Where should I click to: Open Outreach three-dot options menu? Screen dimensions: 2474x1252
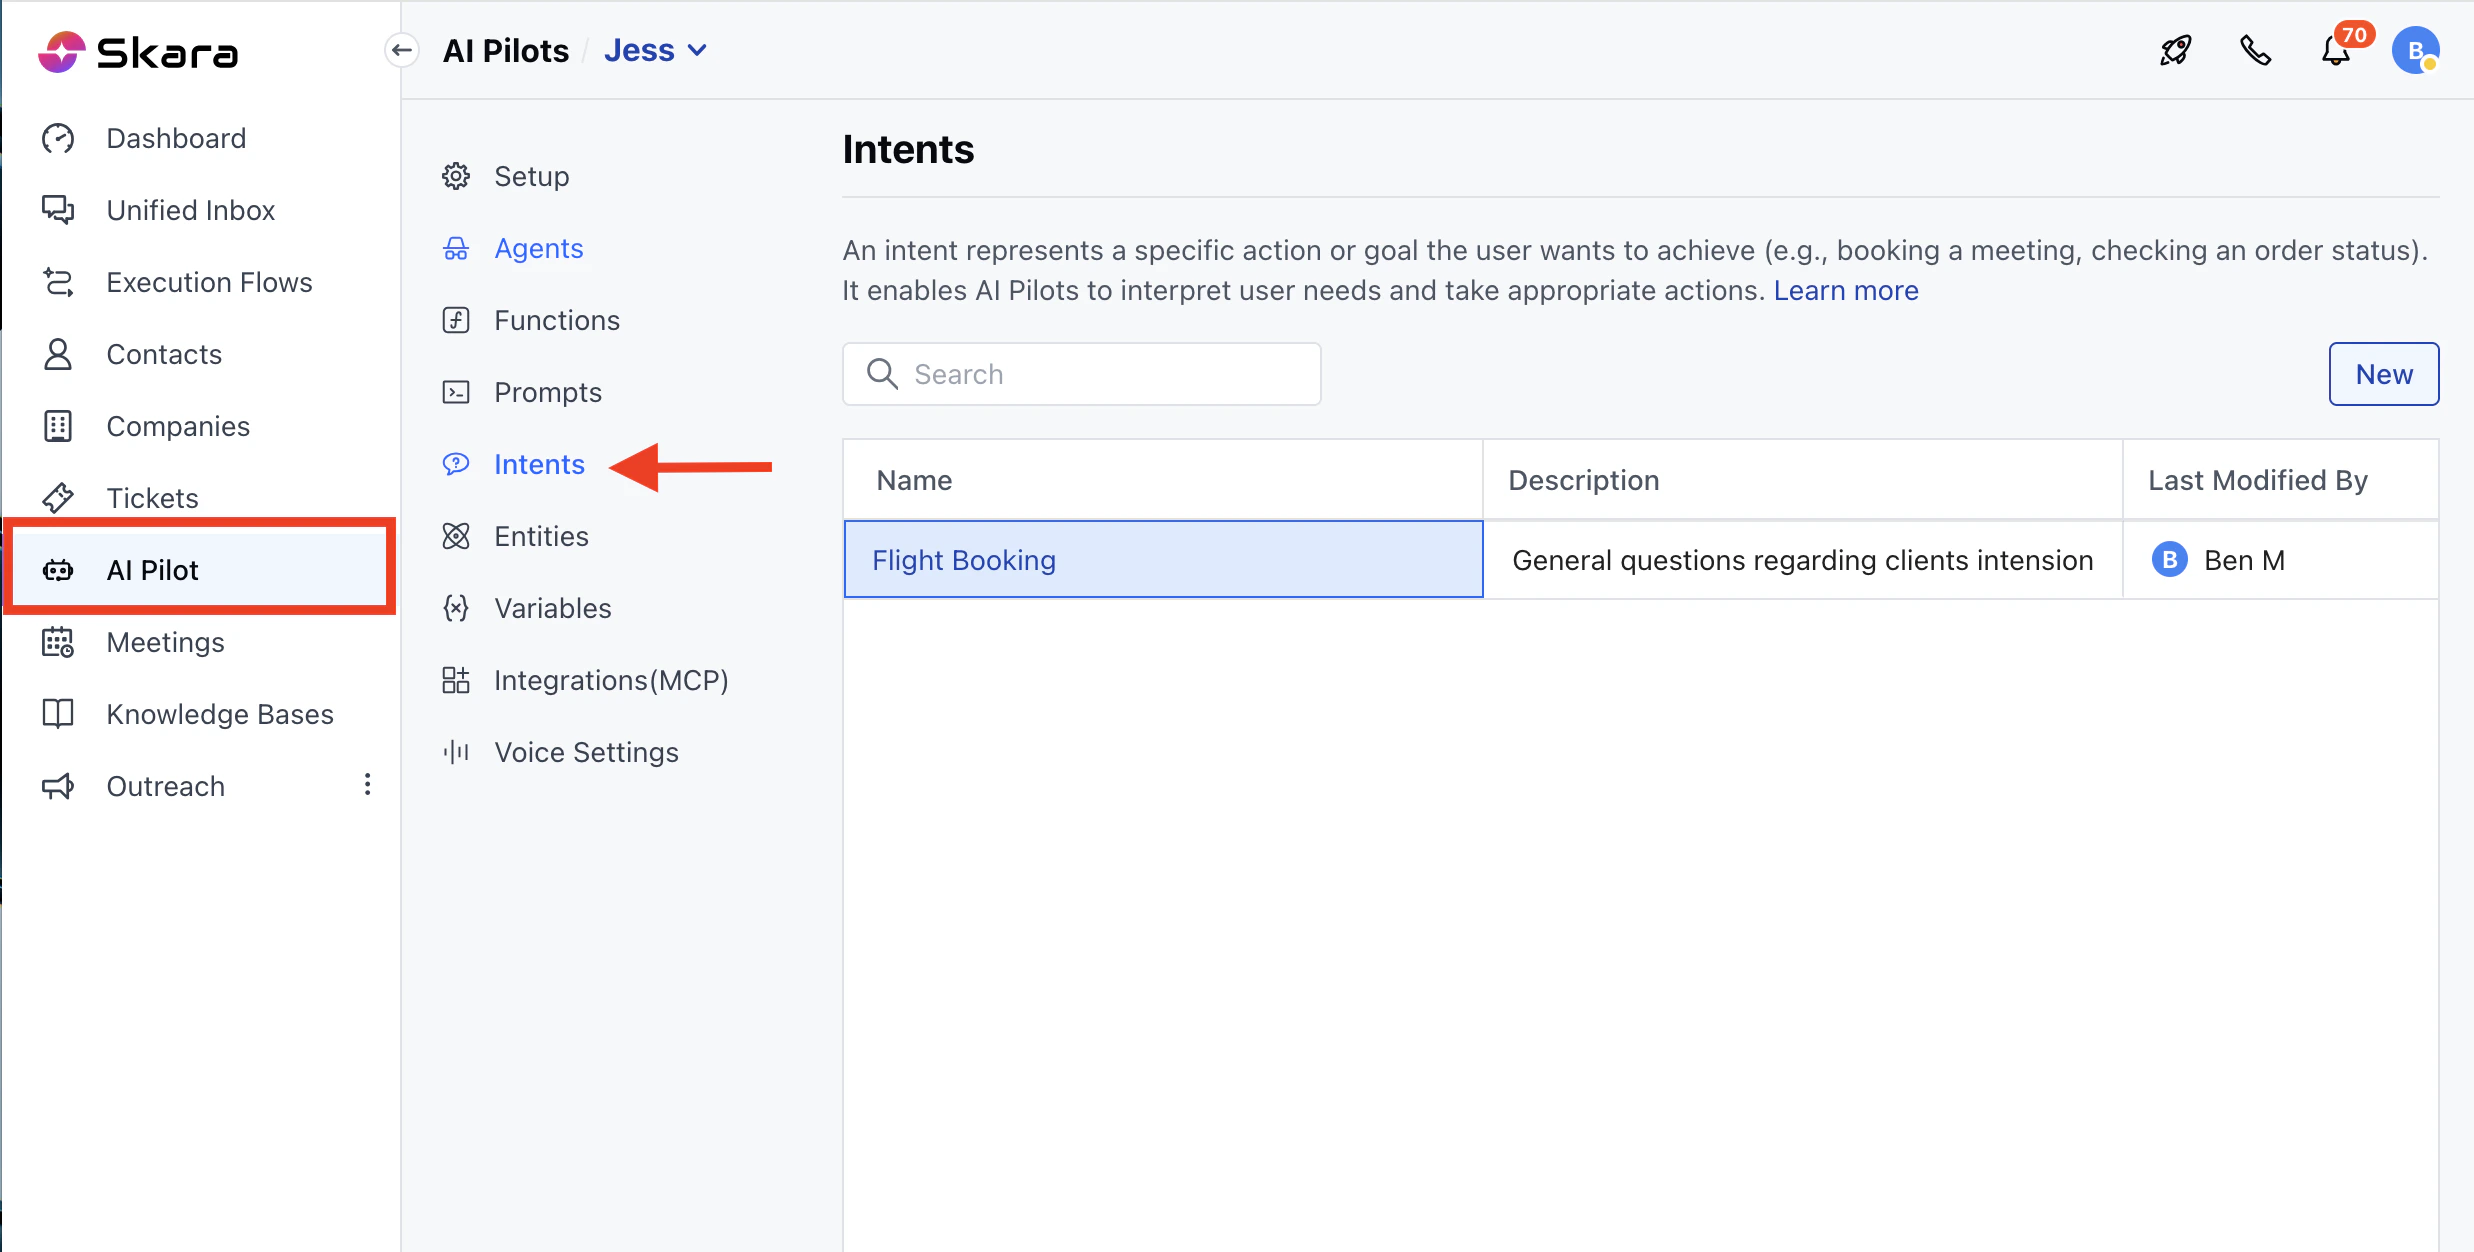(x=367, y=785)
